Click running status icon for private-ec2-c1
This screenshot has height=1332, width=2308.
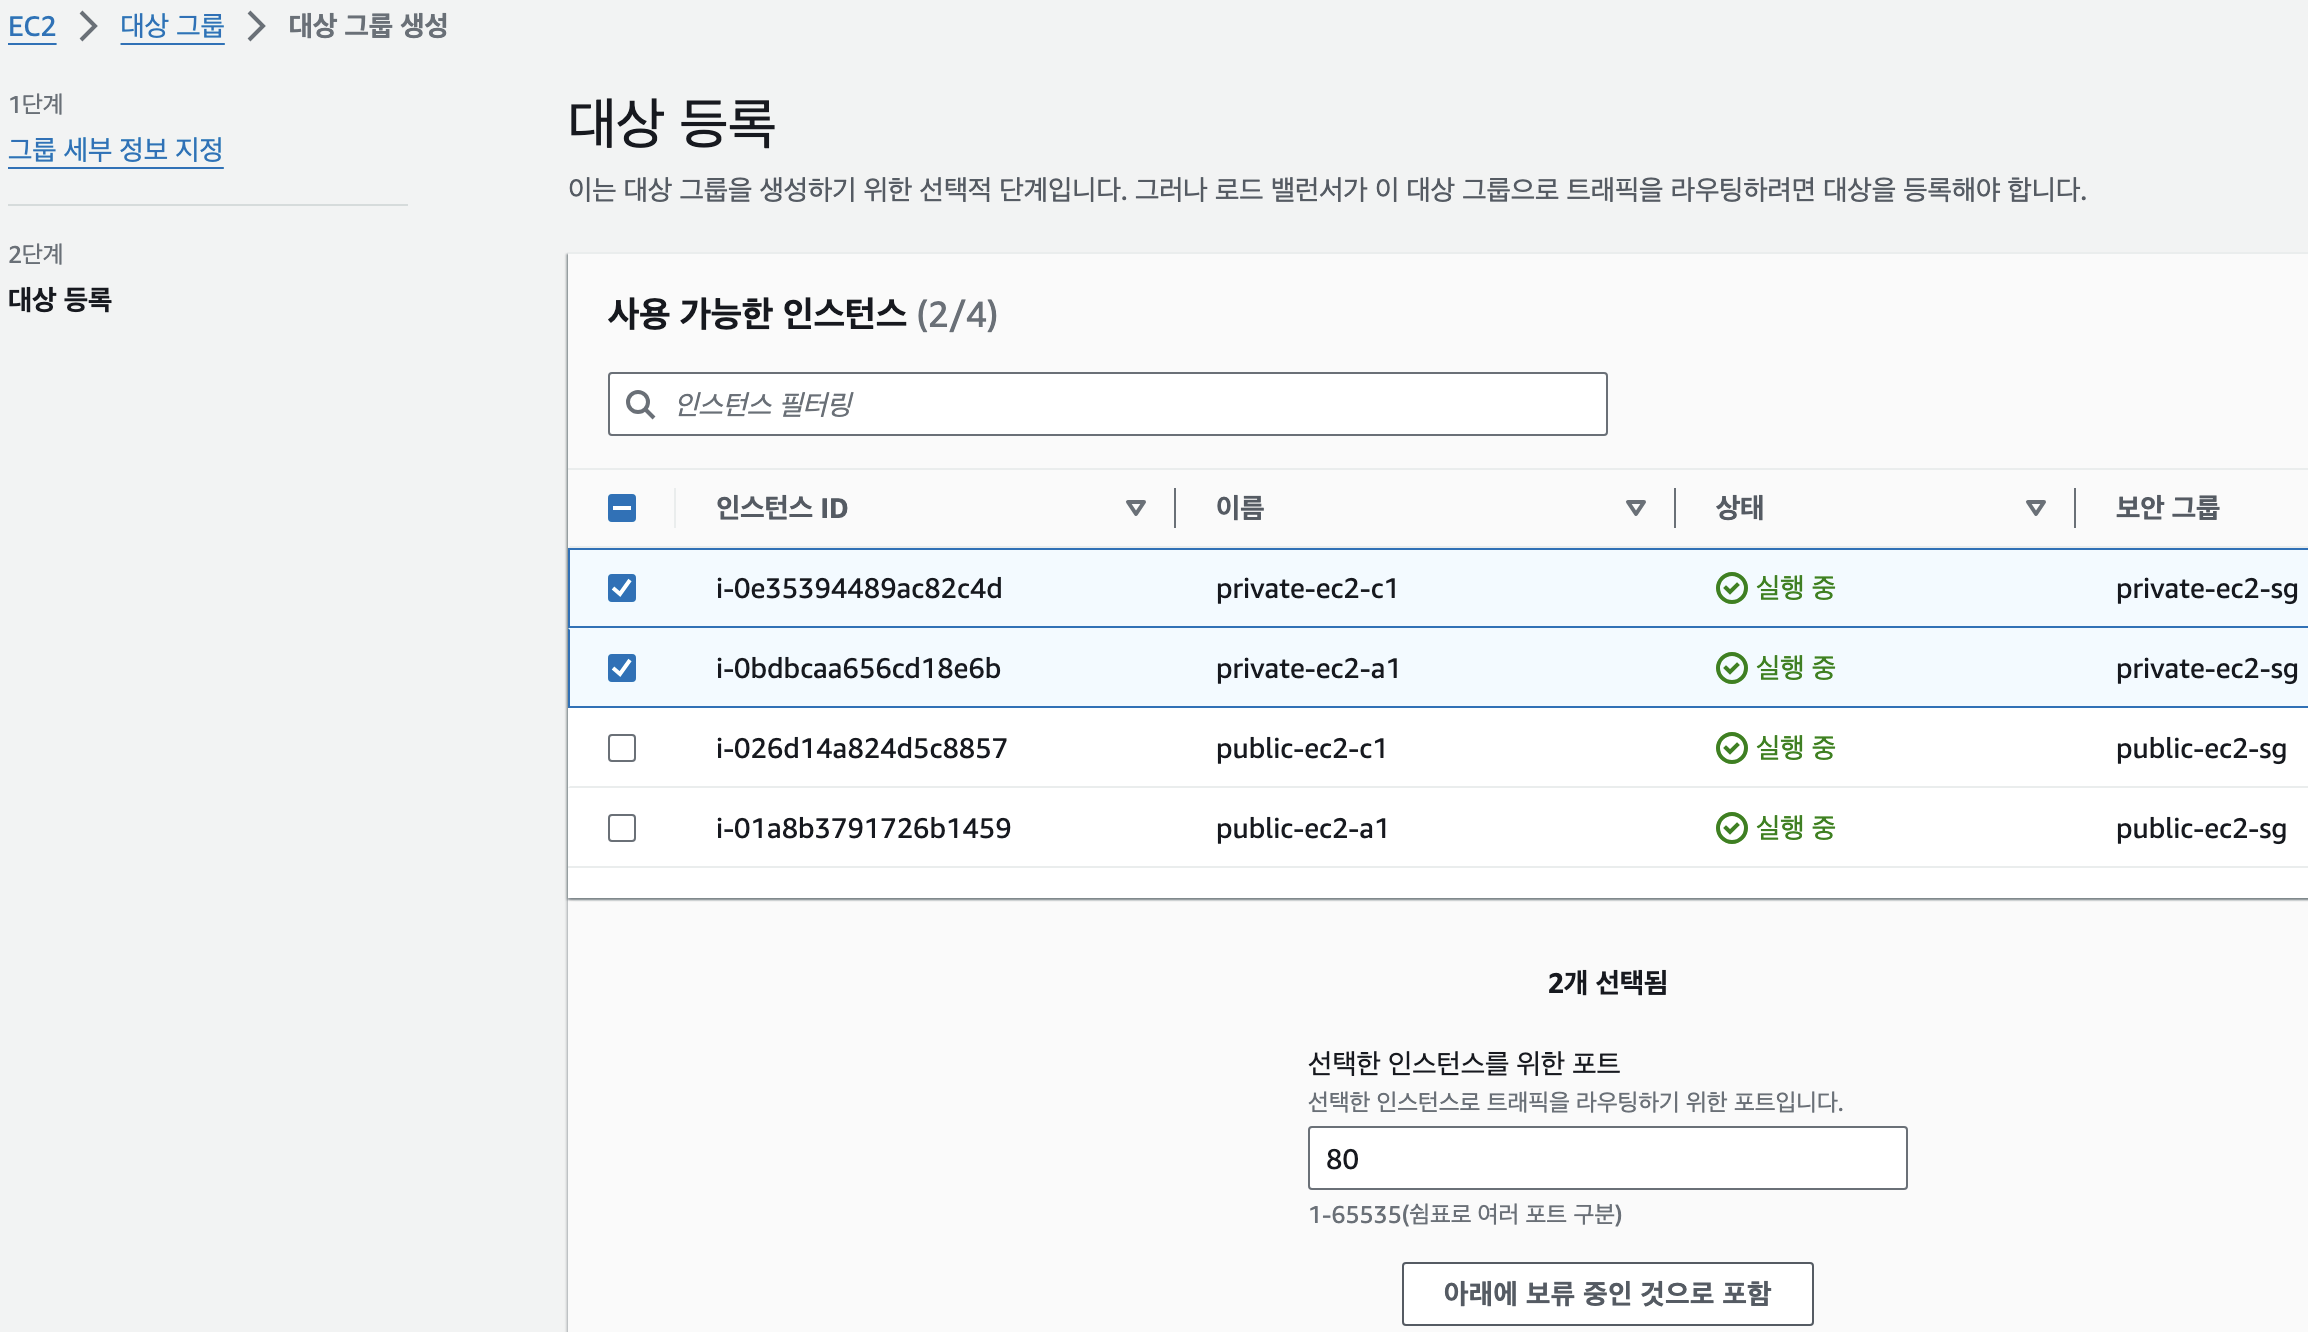coord(1731,588)
